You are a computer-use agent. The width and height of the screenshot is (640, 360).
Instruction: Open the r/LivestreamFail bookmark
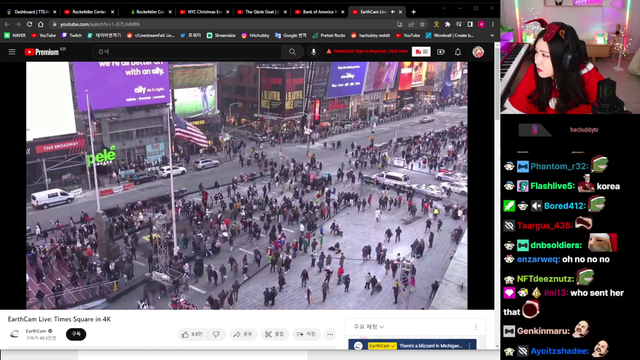(151, 36)
